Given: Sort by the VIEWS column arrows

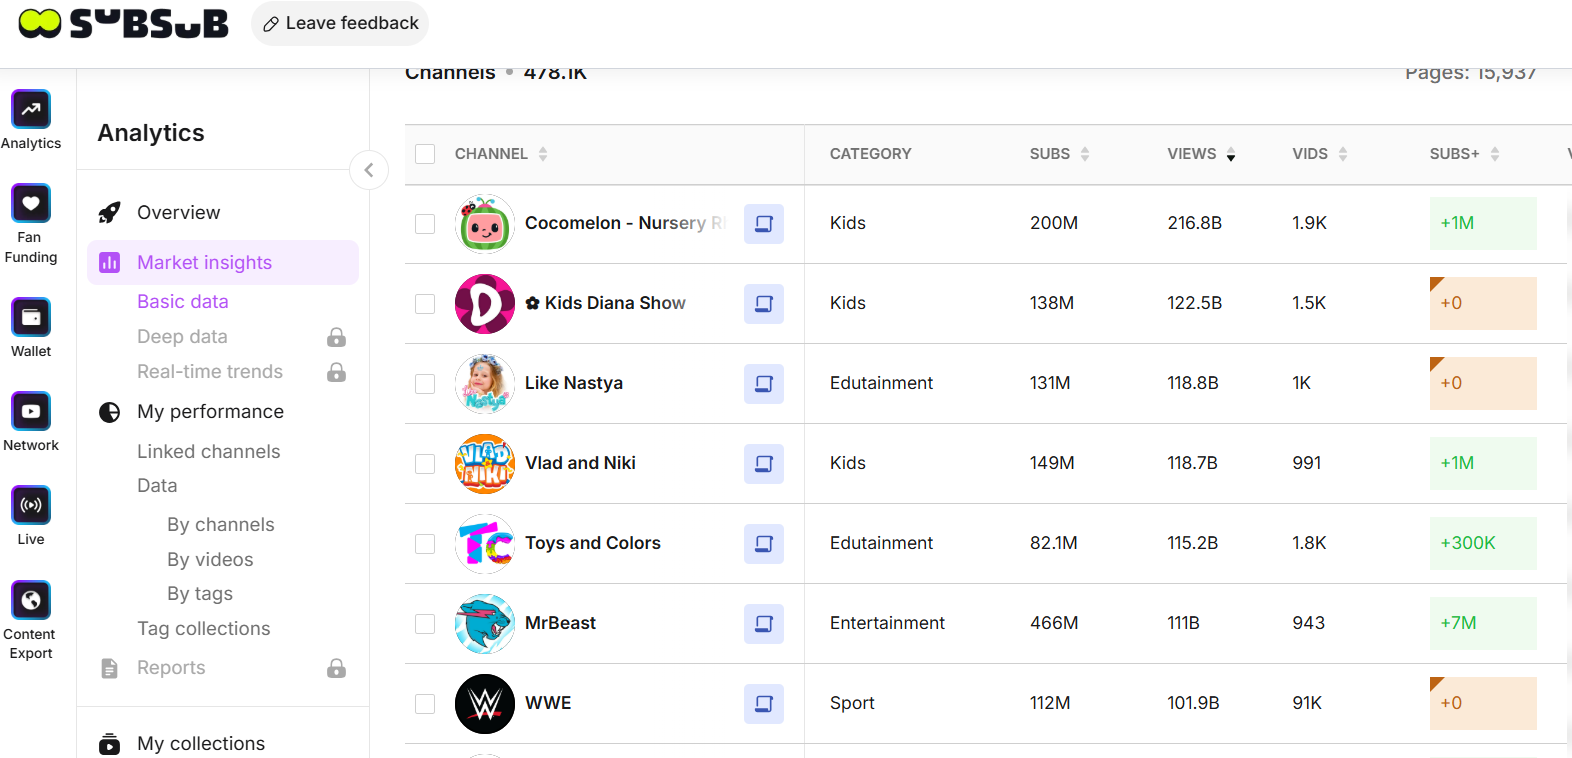Looking at the screenshot, I should pos(1231,154).
